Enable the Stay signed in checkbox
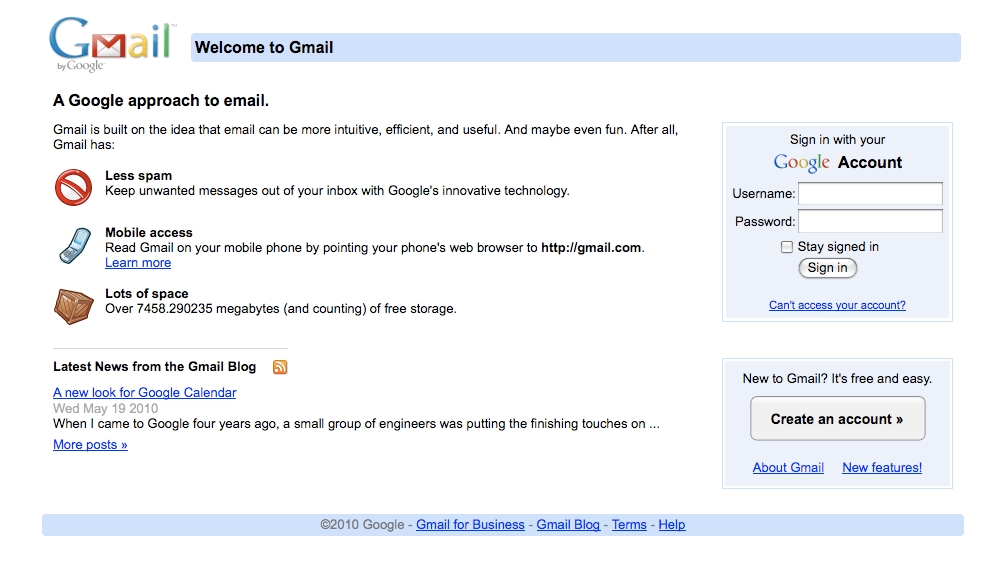995x574 pixels. [787, 247]
